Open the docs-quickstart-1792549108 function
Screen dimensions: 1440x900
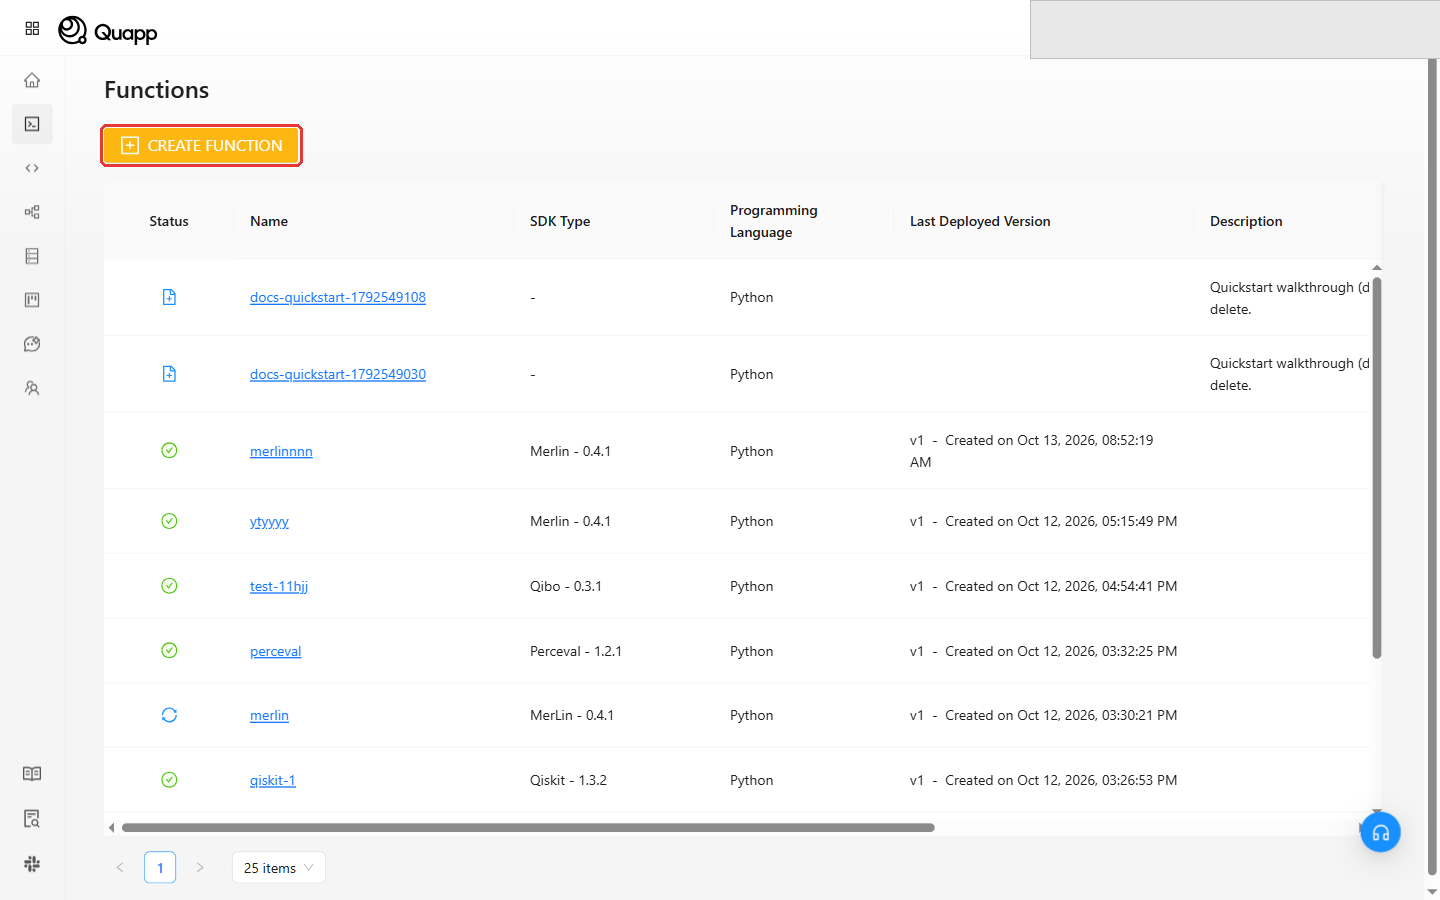[338, 297]
